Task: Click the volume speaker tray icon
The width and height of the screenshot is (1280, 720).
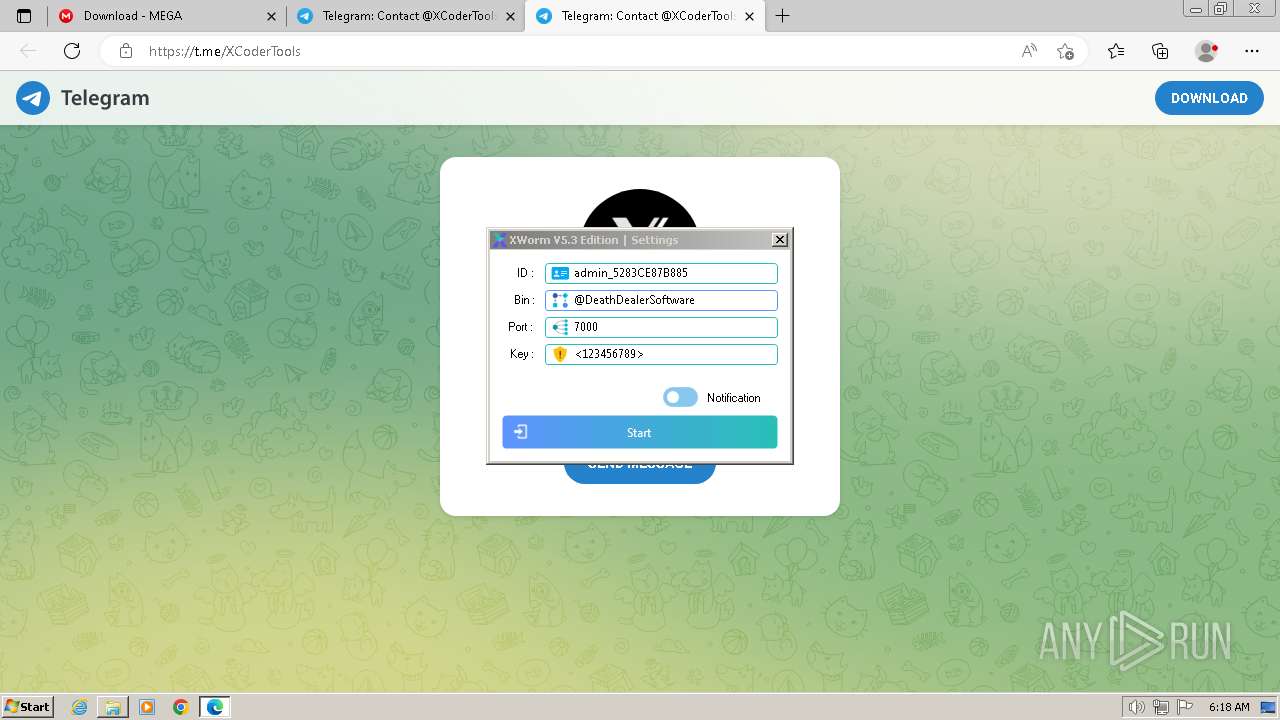Action: [x=1137, y=707]
